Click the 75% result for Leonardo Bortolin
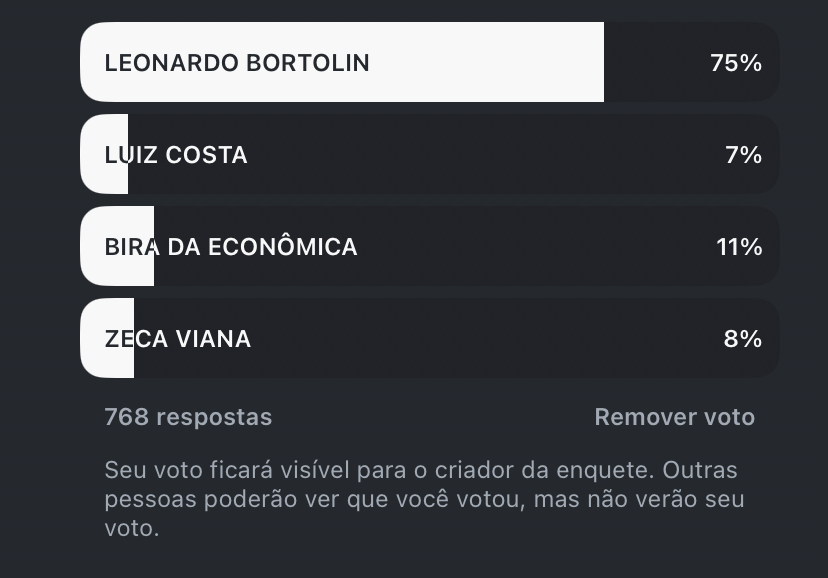The image size is (828, 578). 737,62
